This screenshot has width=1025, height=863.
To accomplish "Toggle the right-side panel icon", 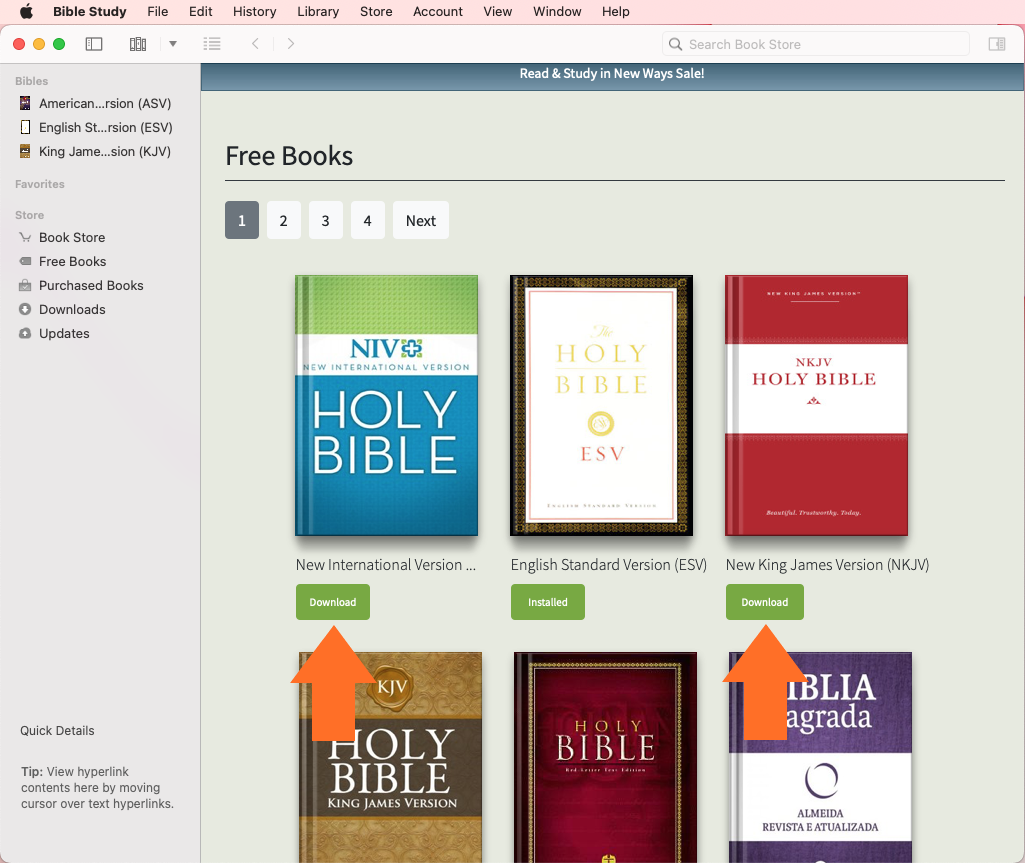I will point(996,44).
